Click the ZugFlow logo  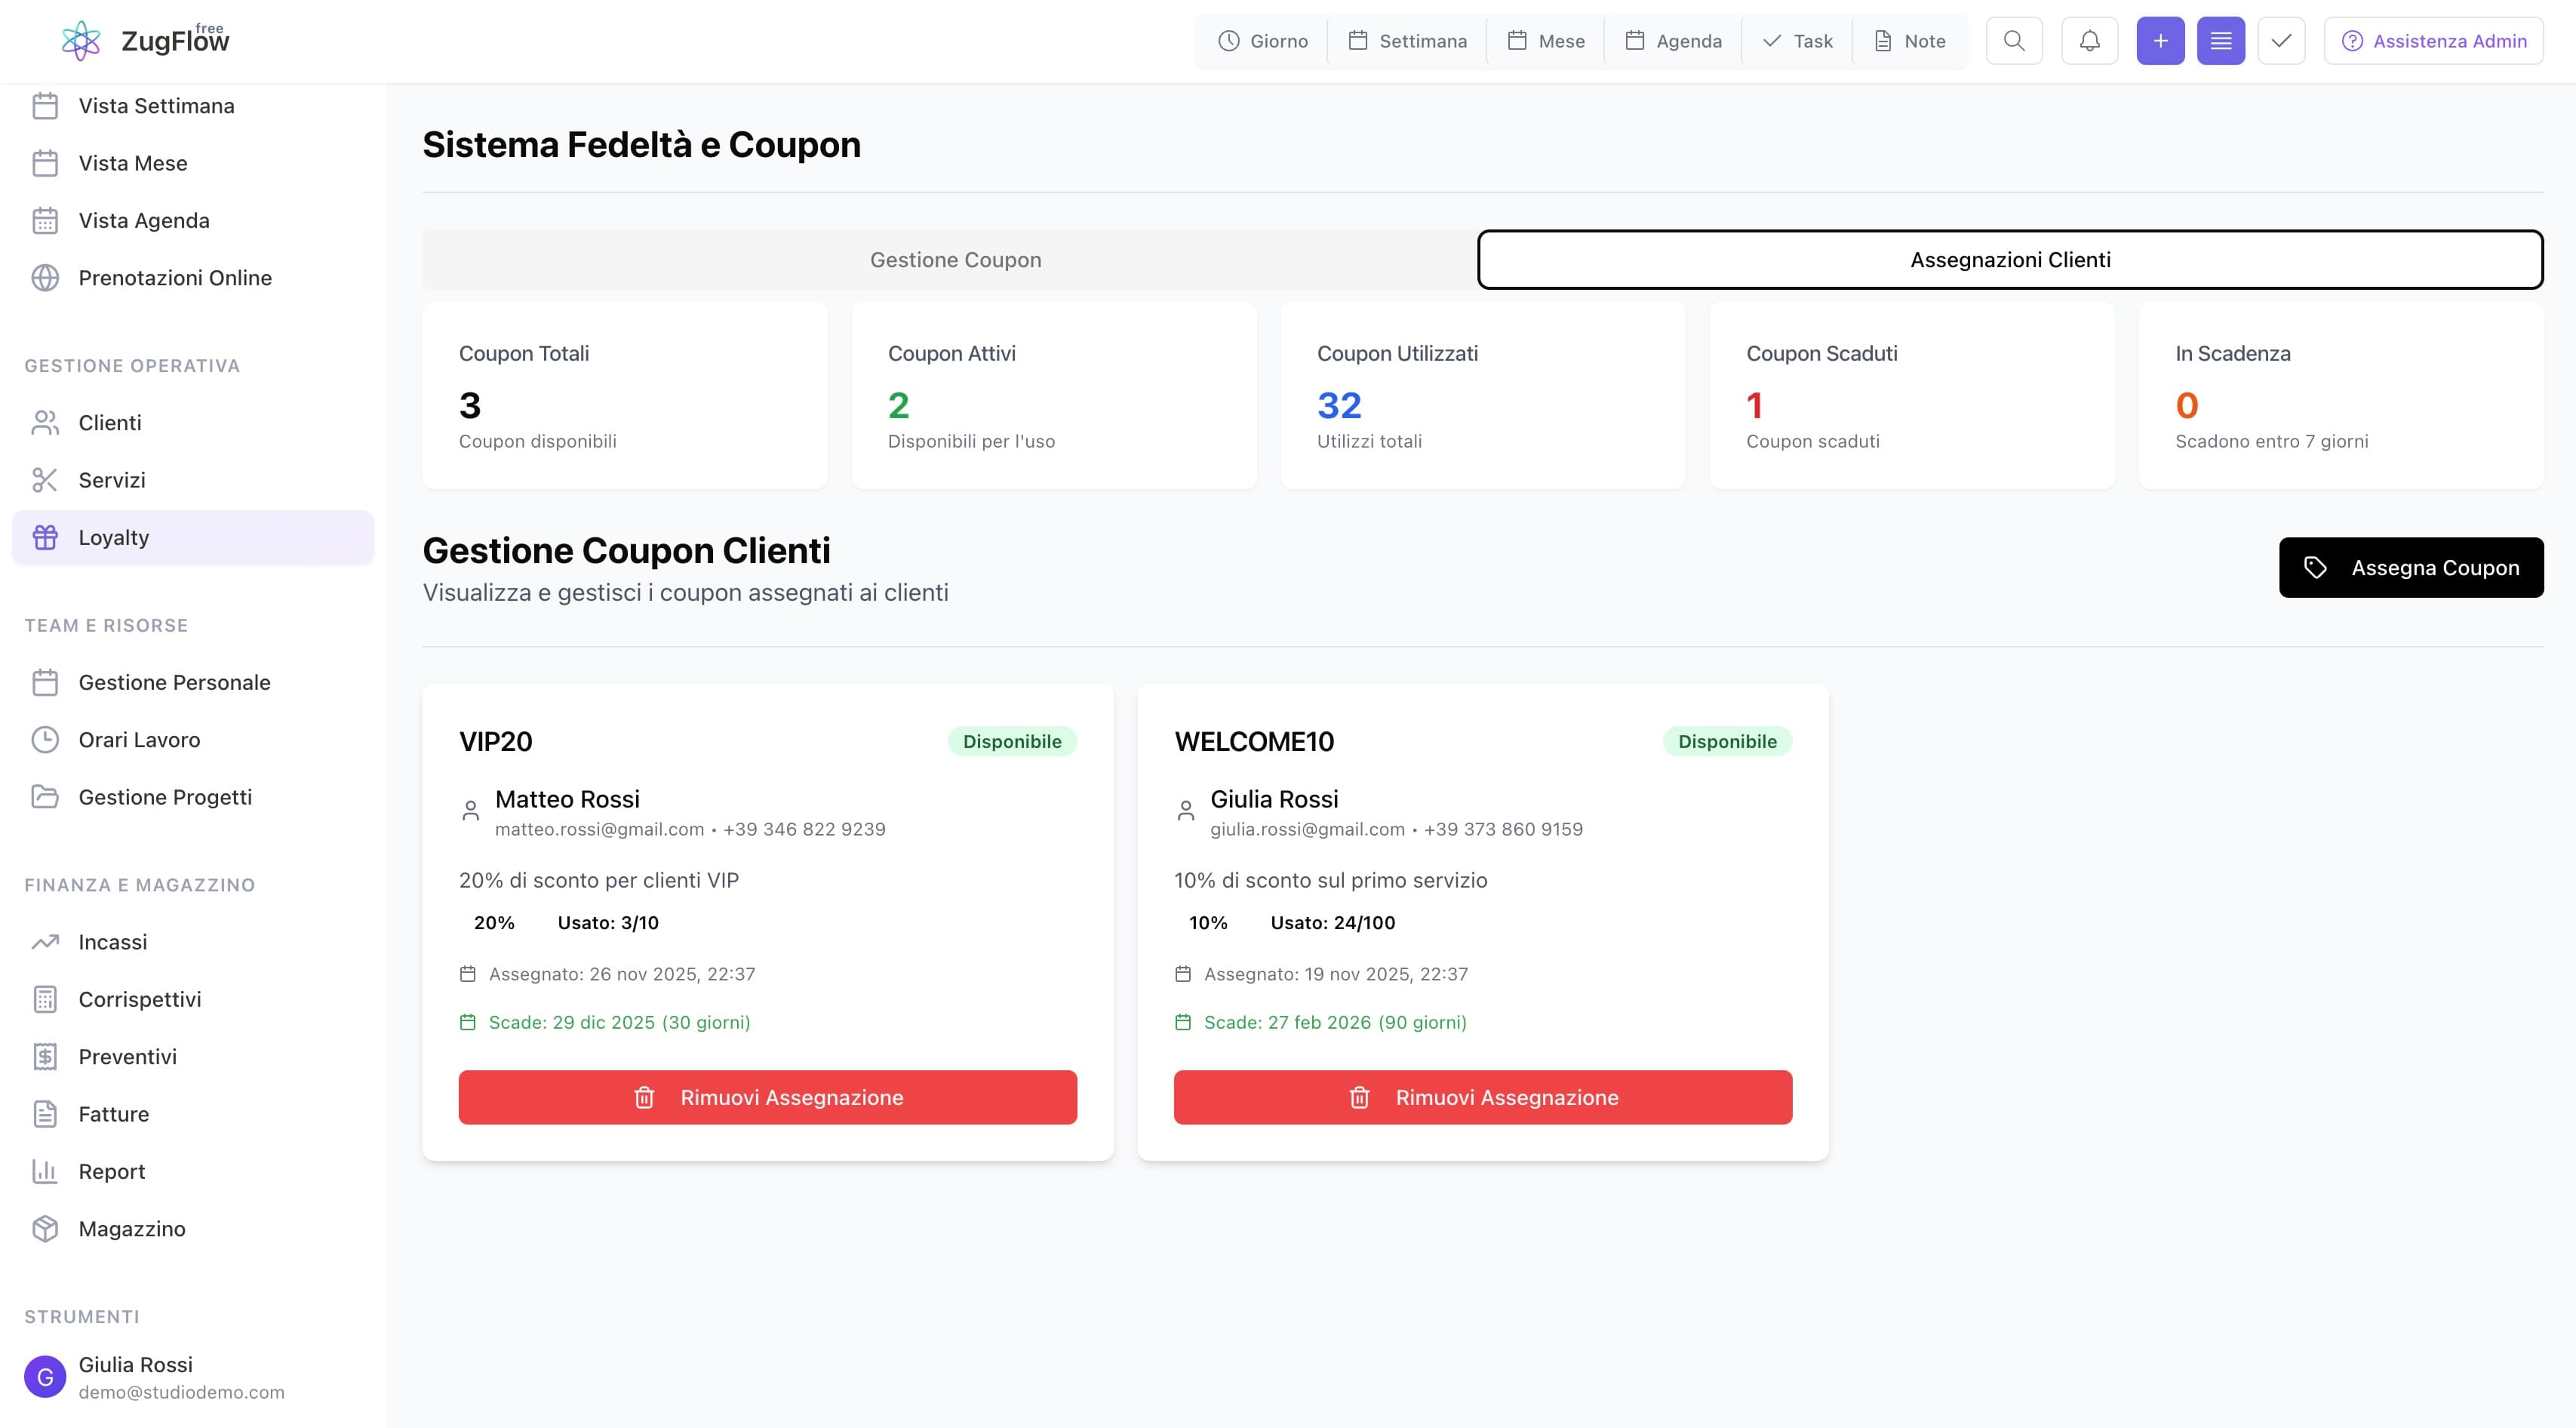[145, 41]
